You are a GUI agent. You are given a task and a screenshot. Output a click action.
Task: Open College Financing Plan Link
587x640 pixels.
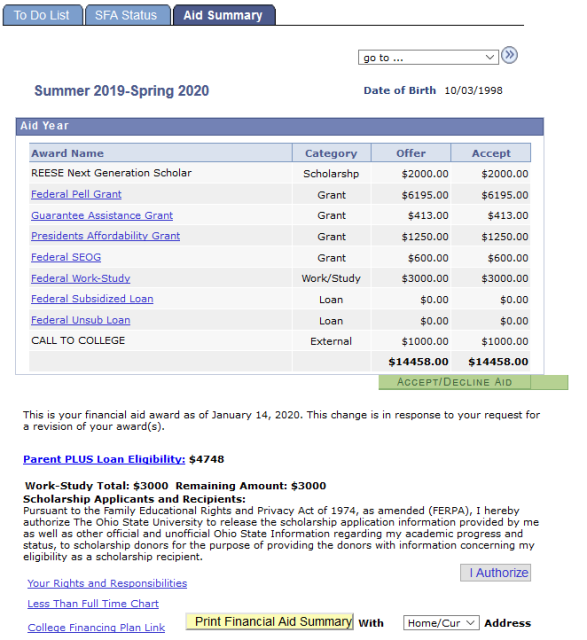[96, 627]
